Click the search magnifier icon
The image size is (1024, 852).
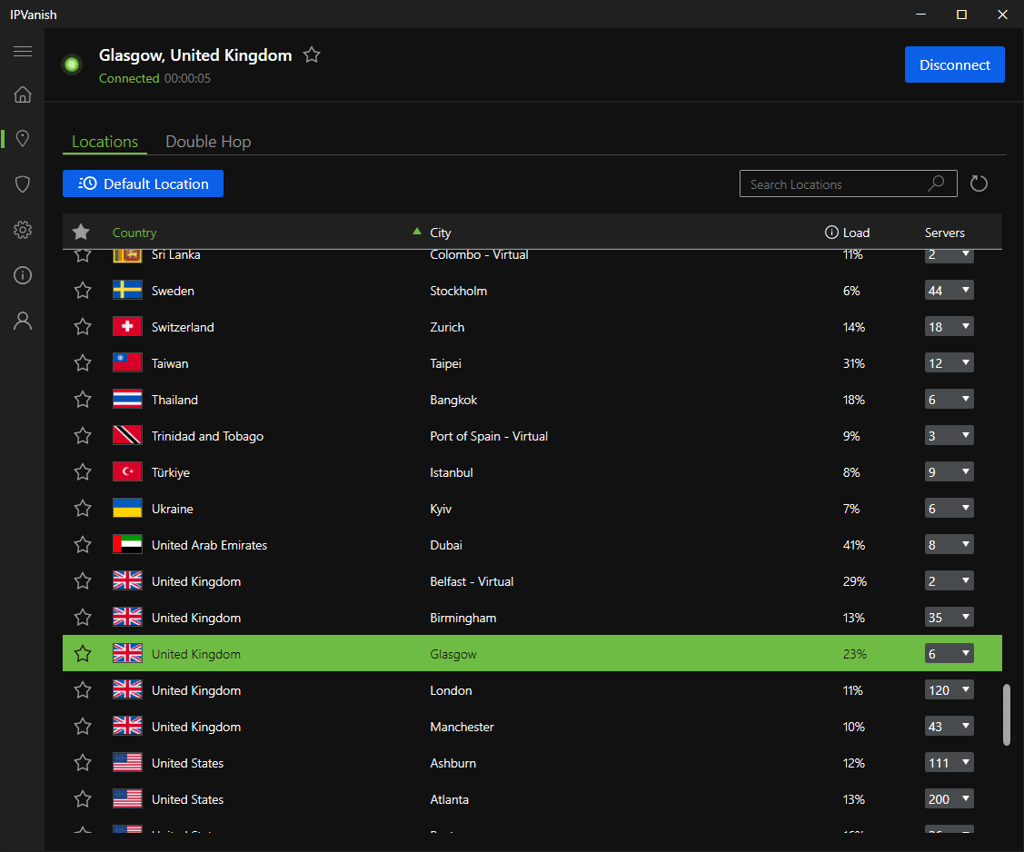[936, 183]
